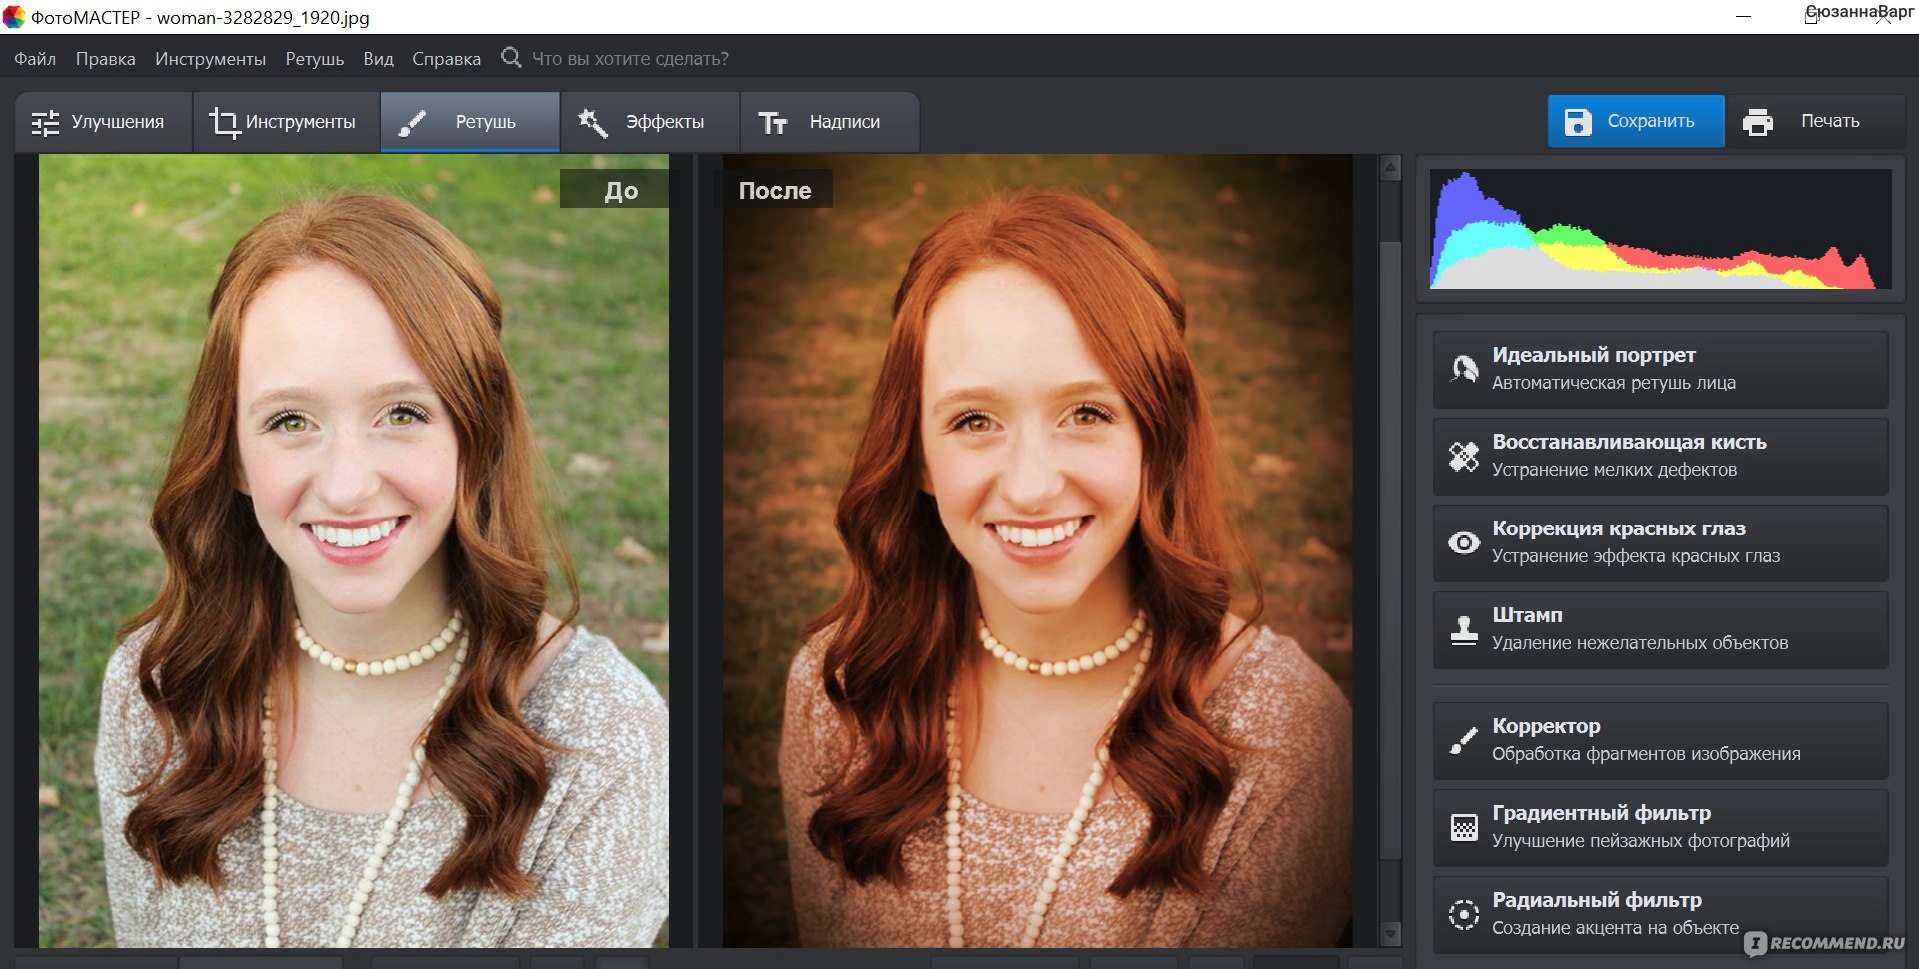Screen dimensions: 1919x969
Task: Select the Радиальный фильтр circle icon
Action: [1464, 914]
